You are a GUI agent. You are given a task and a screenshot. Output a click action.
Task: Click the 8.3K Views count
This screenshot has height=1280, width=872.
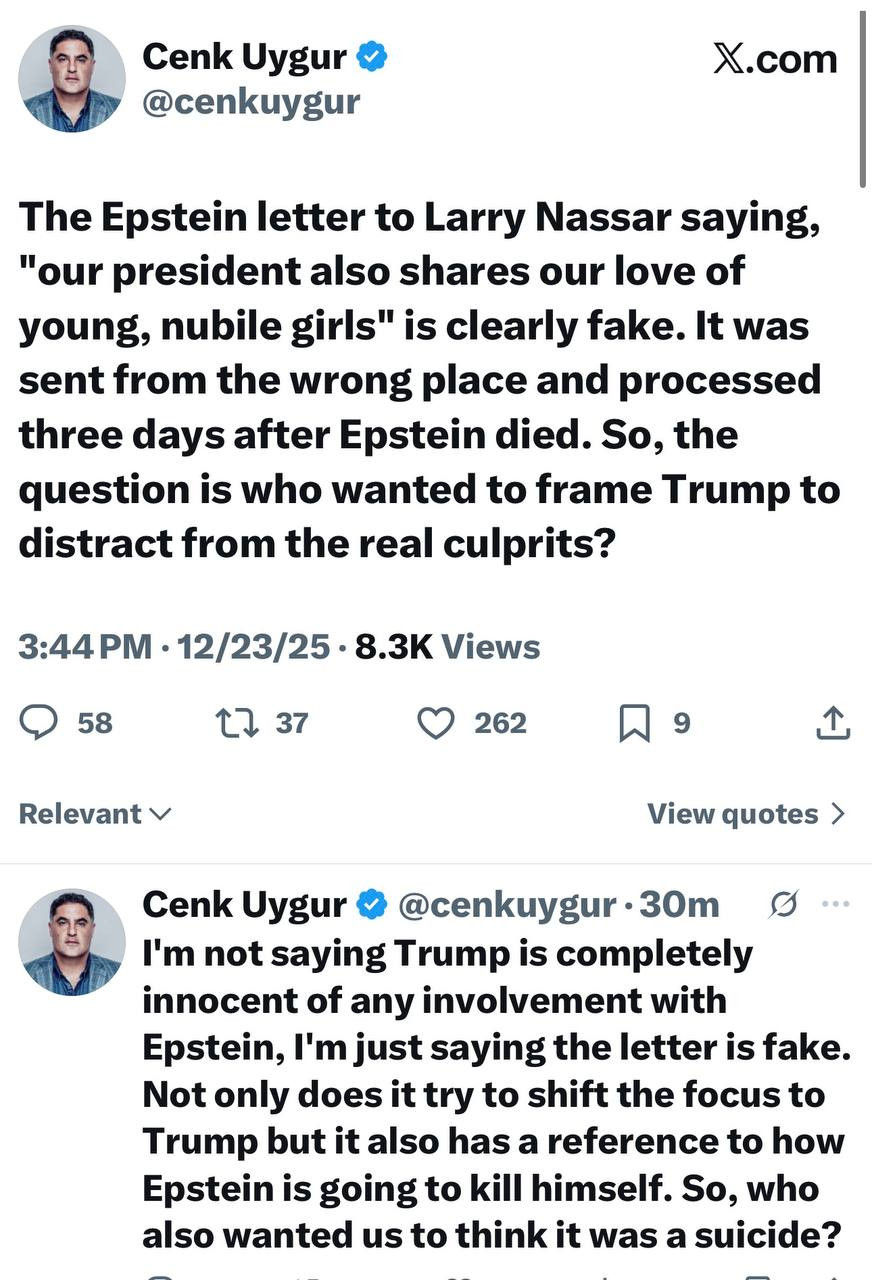coord(447,647)
